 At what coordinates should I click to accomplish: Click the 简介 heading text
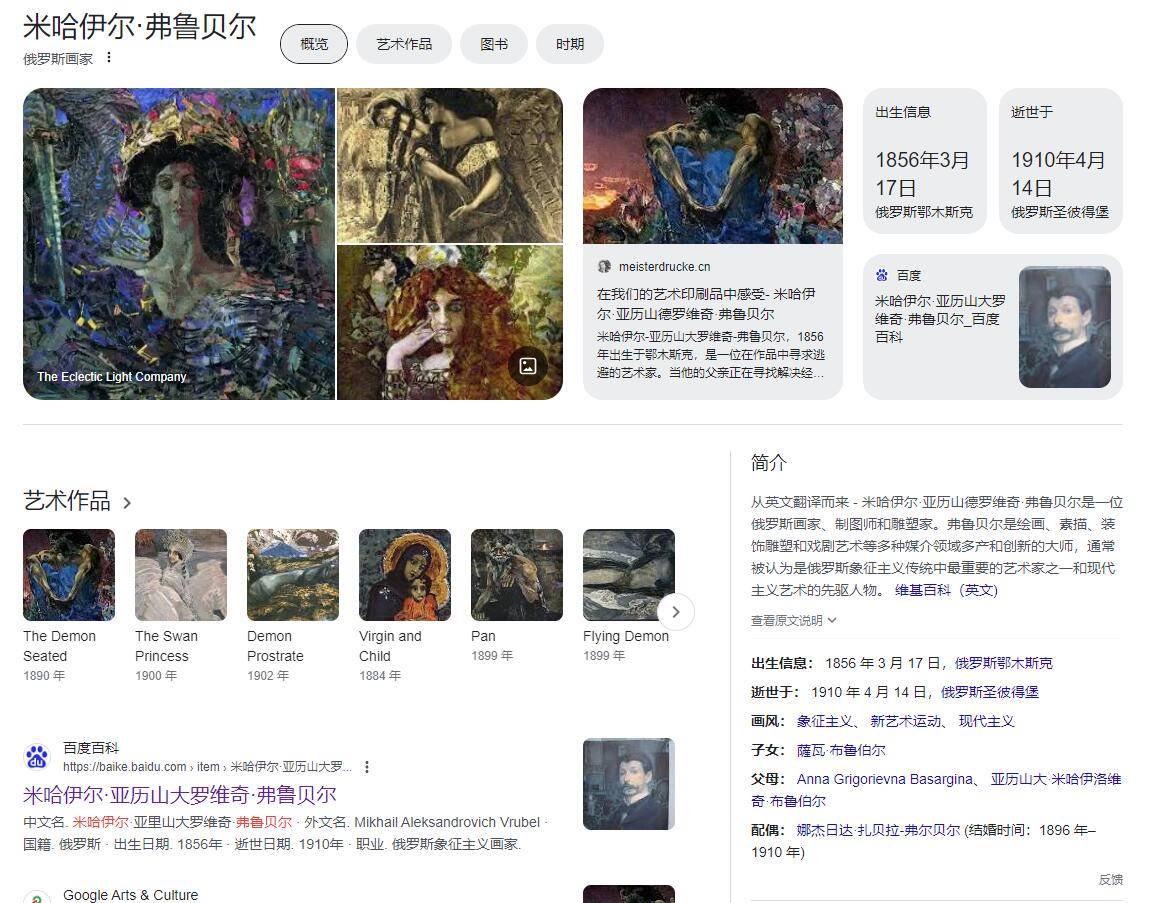pyautogui.click(x=769, y=463)
